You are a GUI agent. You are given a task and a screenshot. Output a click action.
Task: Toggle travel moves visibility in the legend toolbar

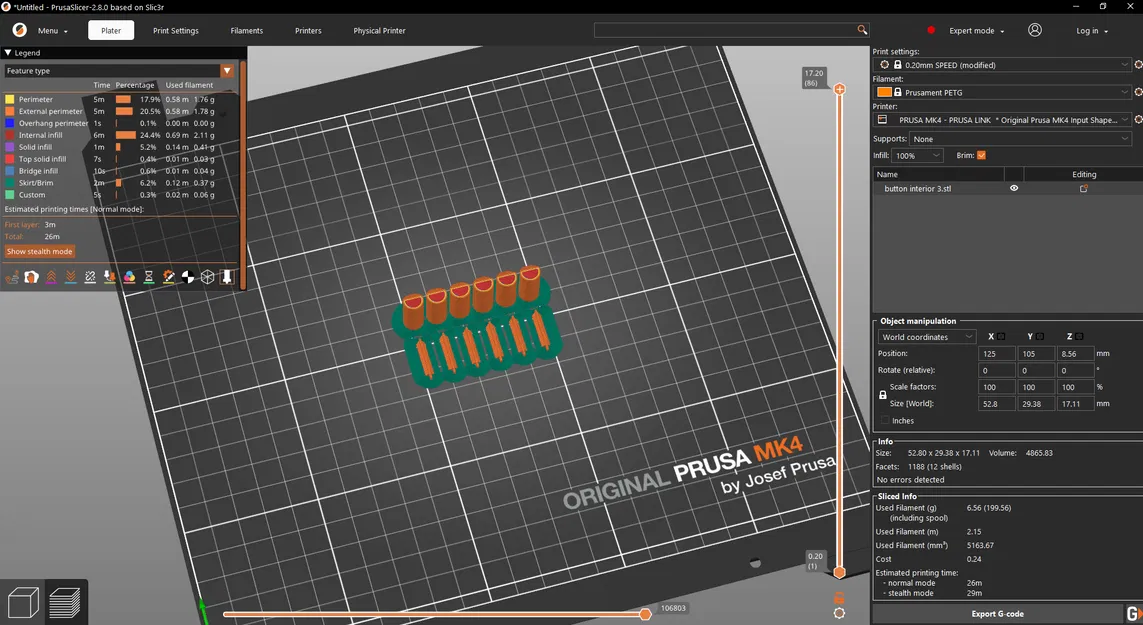(12, 277)
